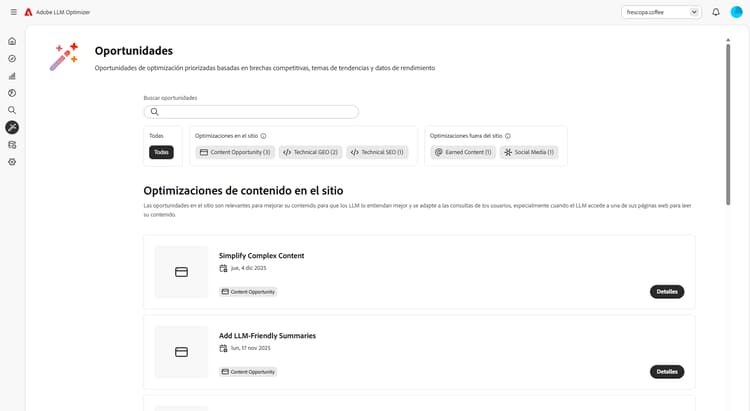
Task: Click the Simplify Complex Content card thumbnail
Action: [181, 272]
